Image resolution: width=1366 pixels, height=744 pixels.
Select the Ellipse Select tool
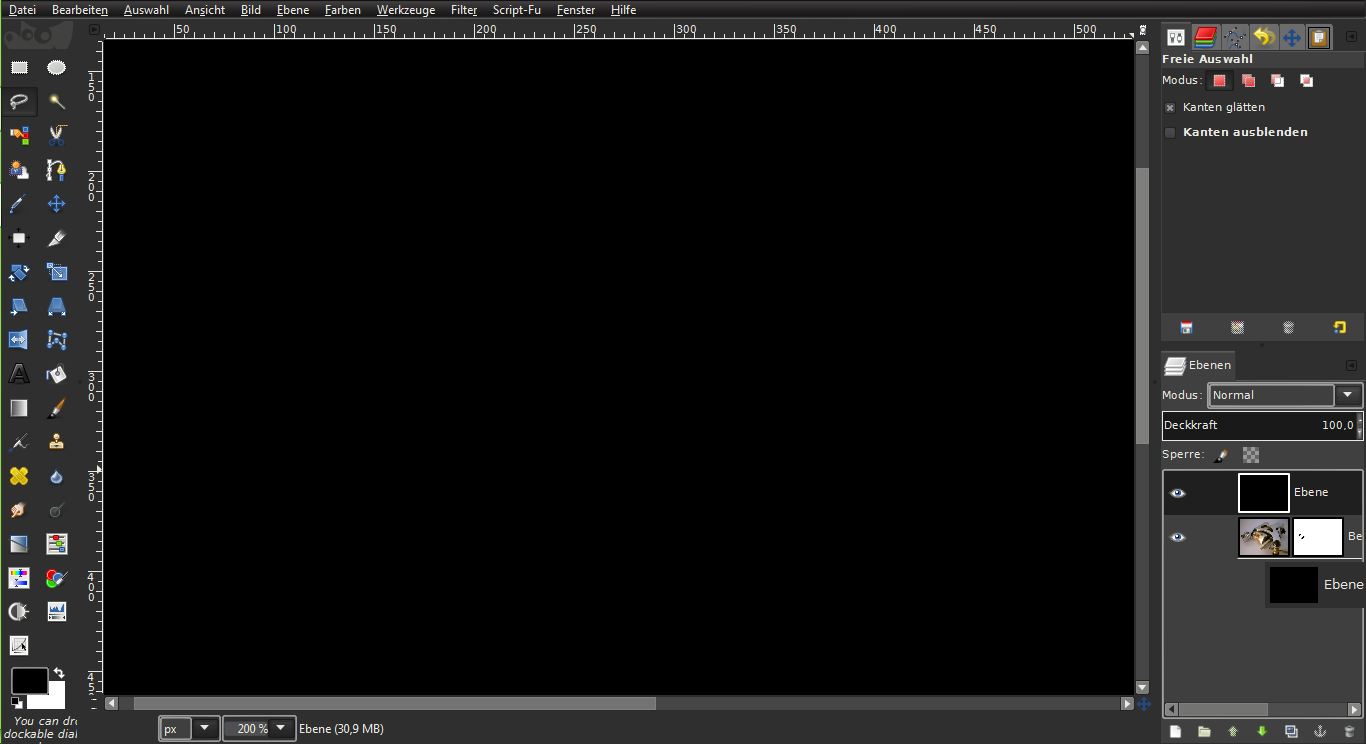(x=56, y=67)
